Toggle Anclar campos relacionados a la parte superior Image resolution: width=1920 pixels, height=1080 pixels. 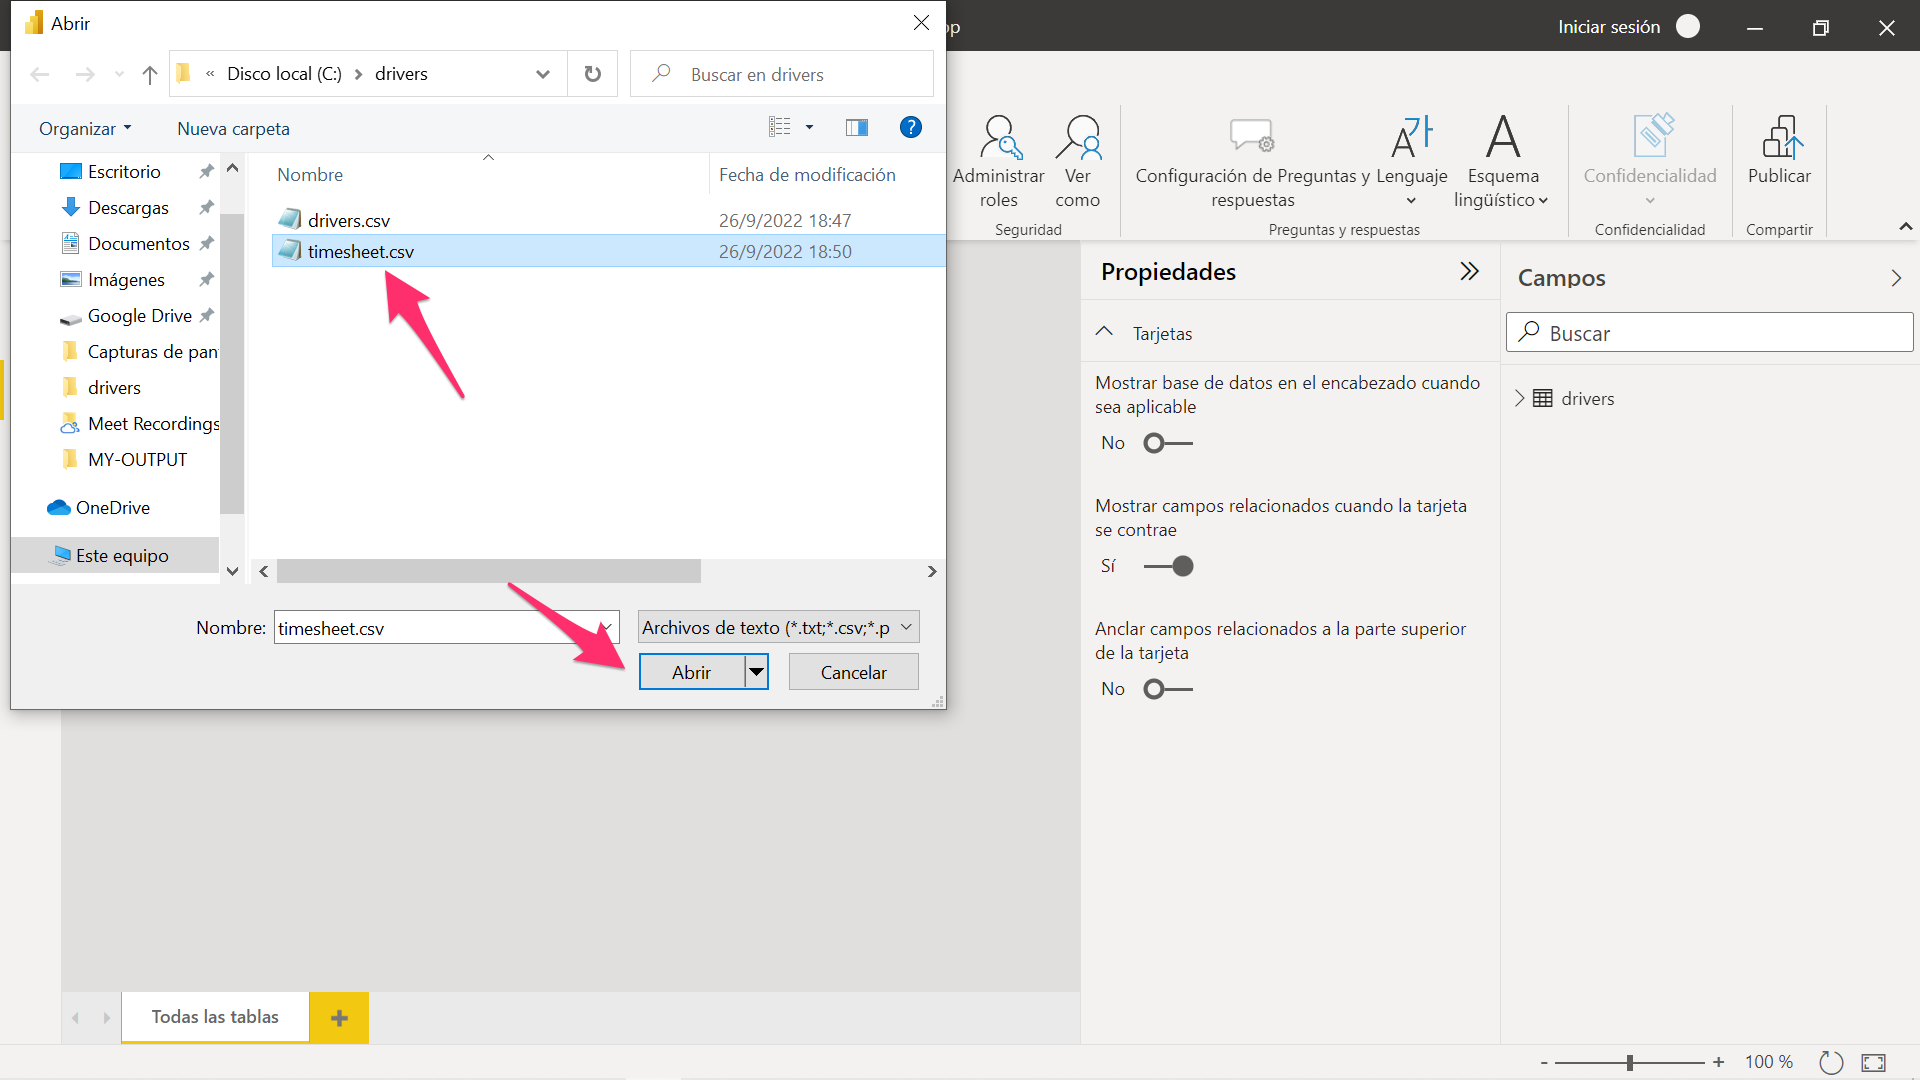click(x=1168, y=689)
